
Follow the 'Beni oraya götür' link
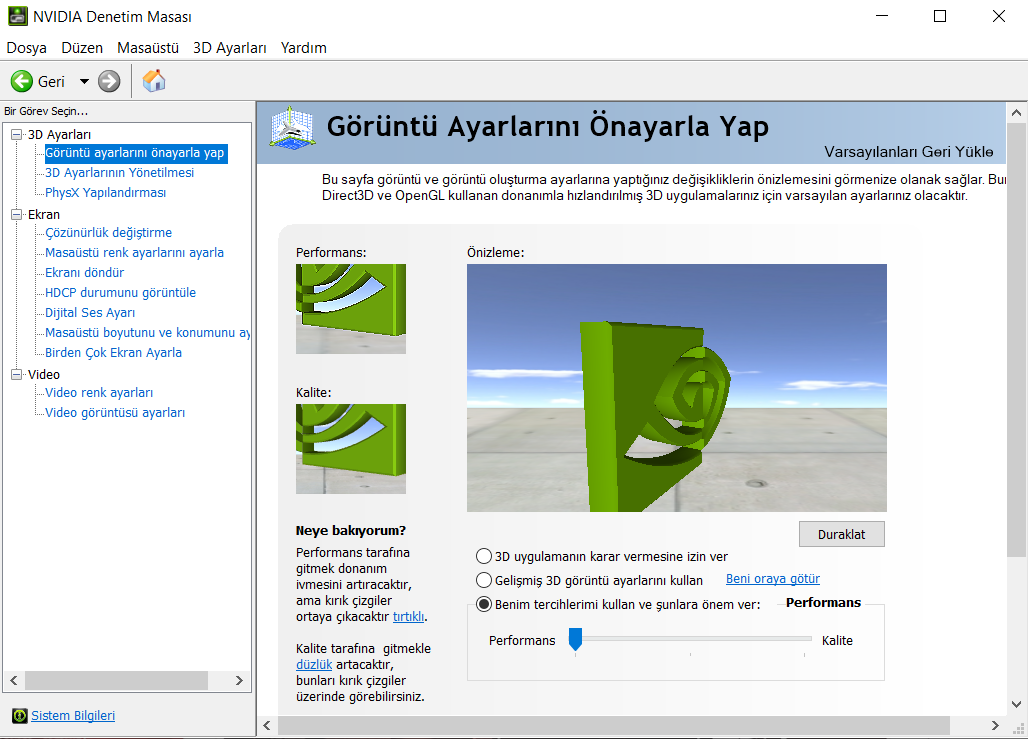[772, 579]
